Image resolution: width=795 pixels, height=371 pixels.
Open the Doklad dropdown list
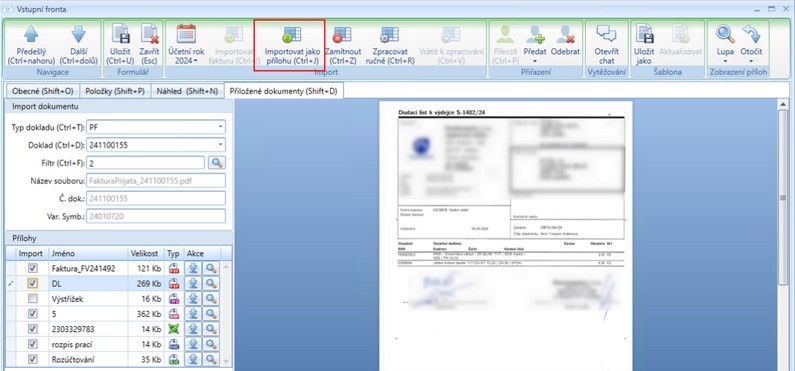click(220, 145)
